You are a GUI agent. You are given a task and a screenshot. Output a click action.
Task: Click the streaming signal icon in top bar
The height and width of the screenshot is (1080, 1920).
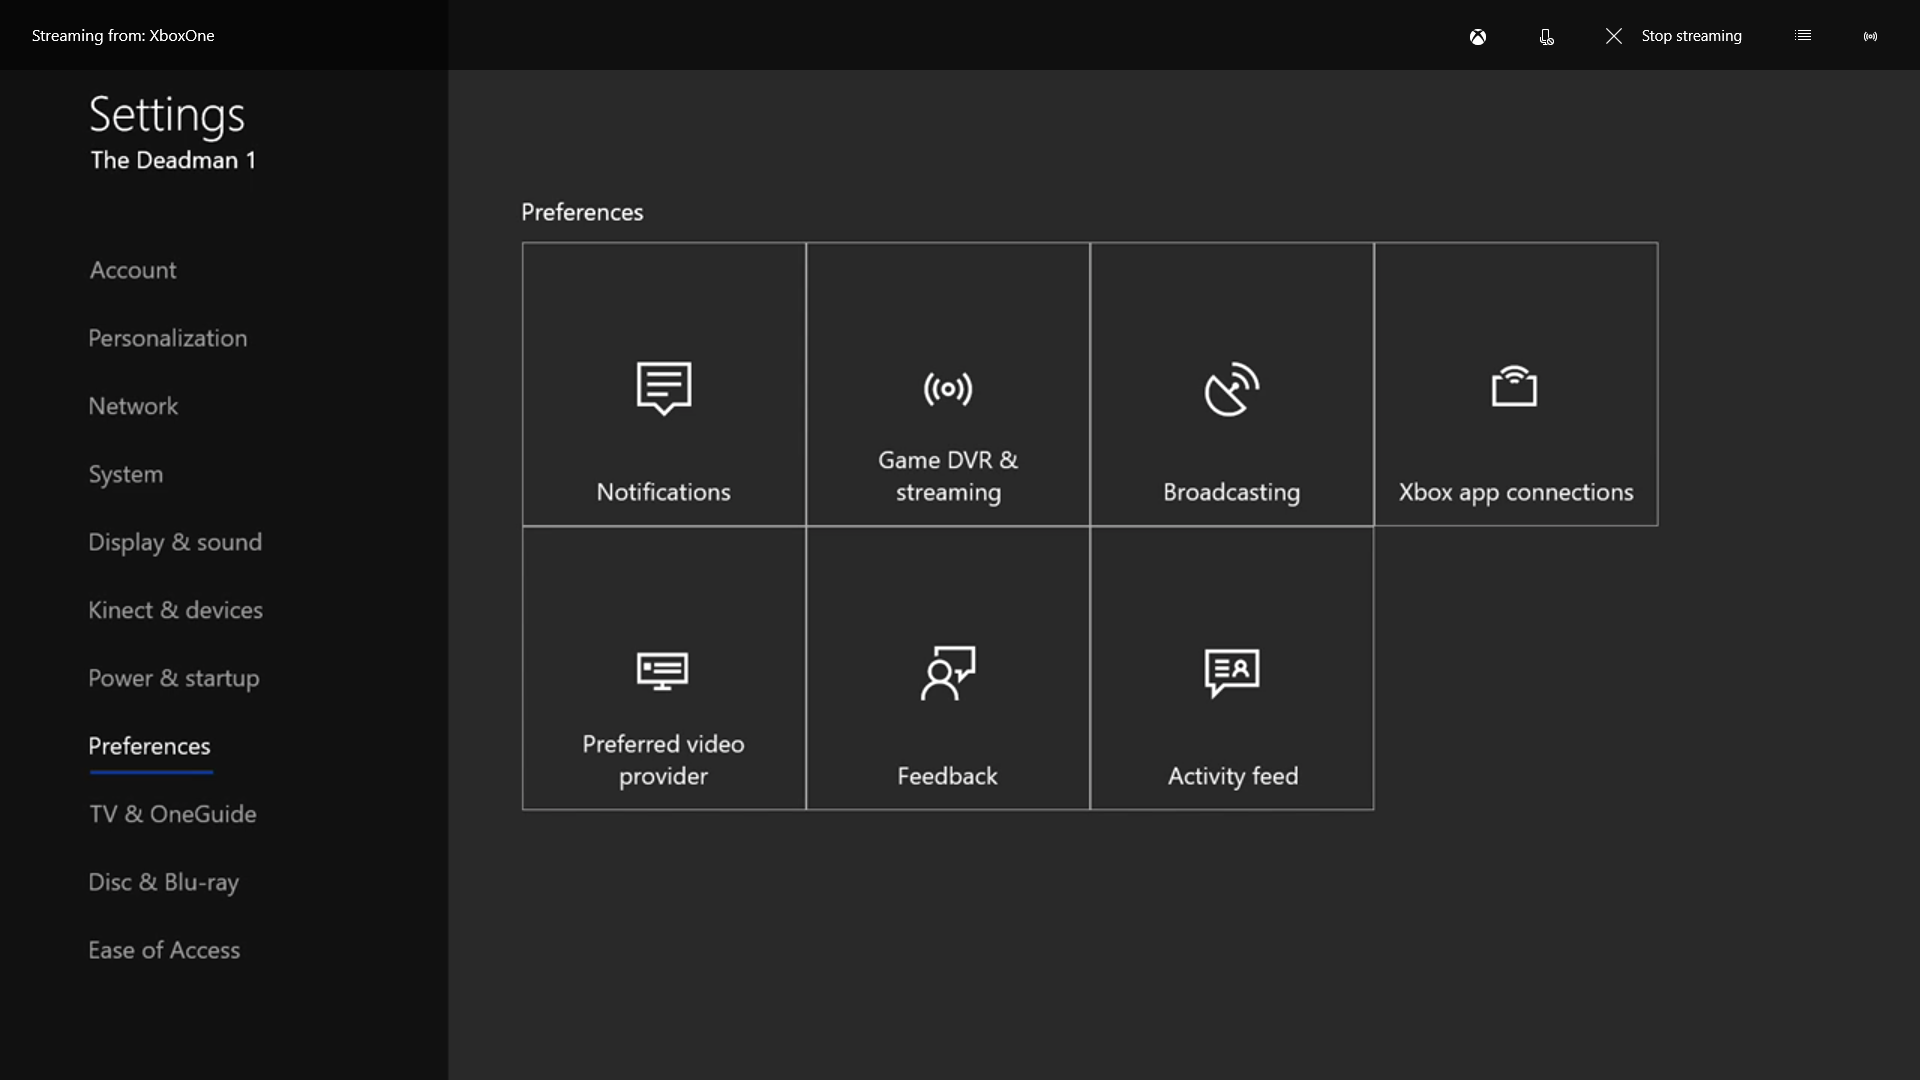1870,37
